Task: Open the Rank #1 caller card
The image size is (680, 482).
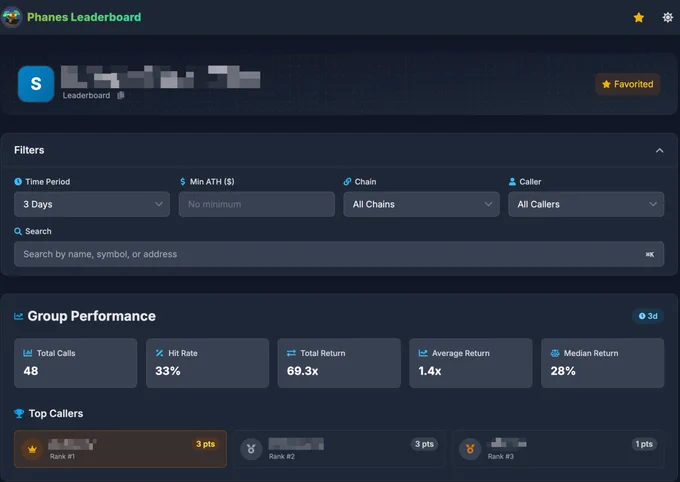Action: pos(120,449)
